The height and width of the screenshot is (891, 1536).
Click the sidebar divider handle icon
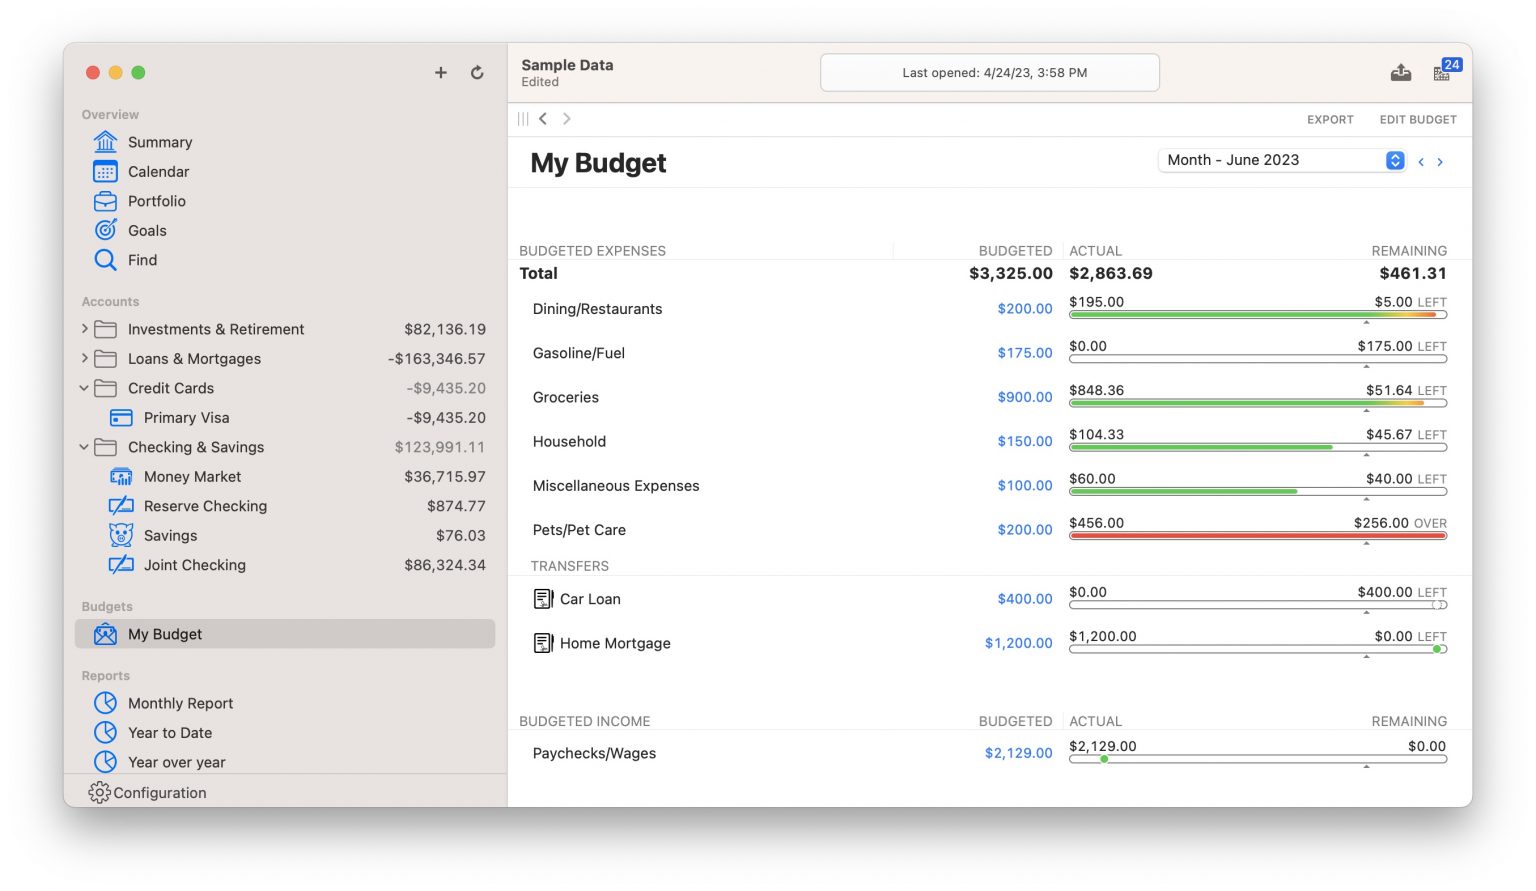(x=523, y=119)
